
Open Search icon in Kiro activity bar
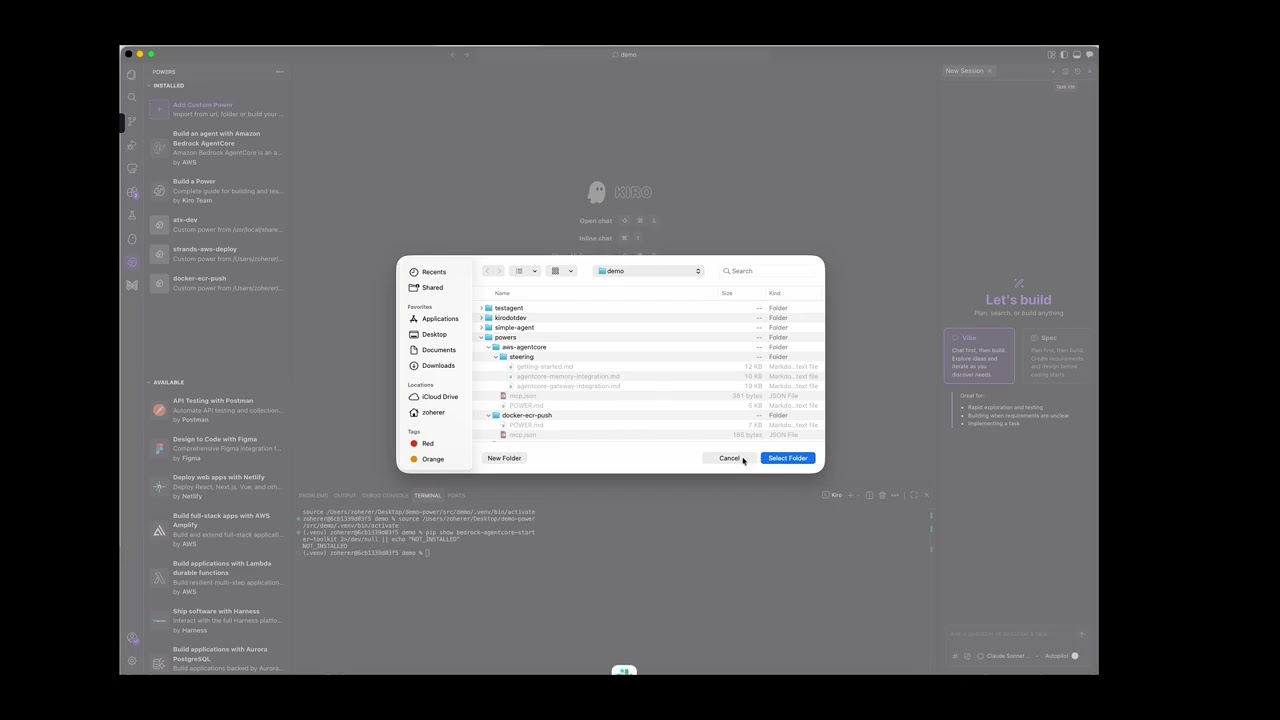131,98
